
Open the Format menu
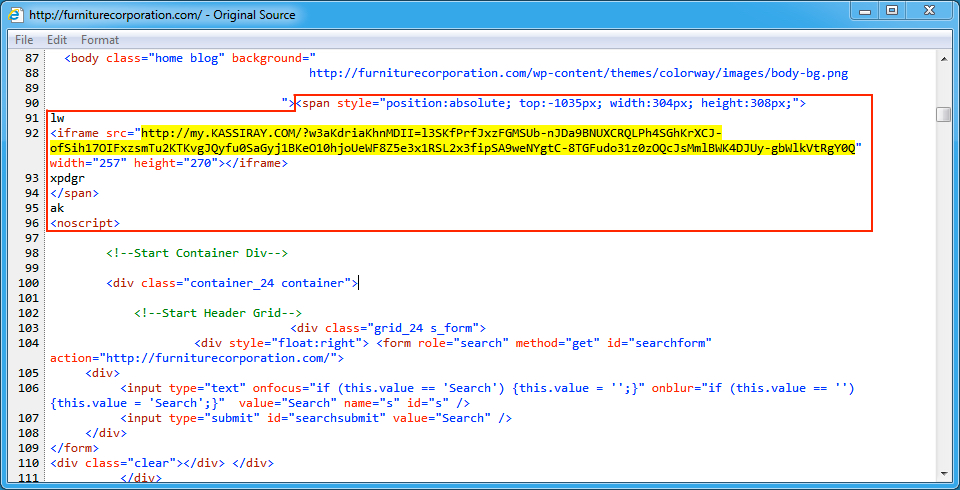pyautogui.click(x=100, y=40)
